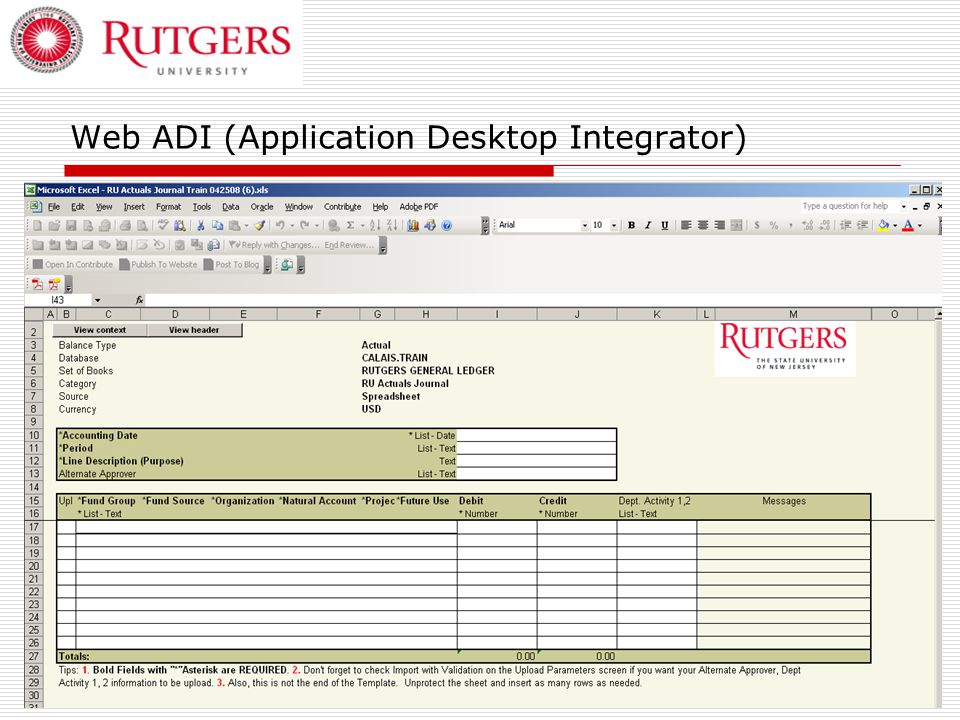Viewport: 960px width, 720px height.
Task: Click the Center alignment icon
Action: [x=703, y=225]
